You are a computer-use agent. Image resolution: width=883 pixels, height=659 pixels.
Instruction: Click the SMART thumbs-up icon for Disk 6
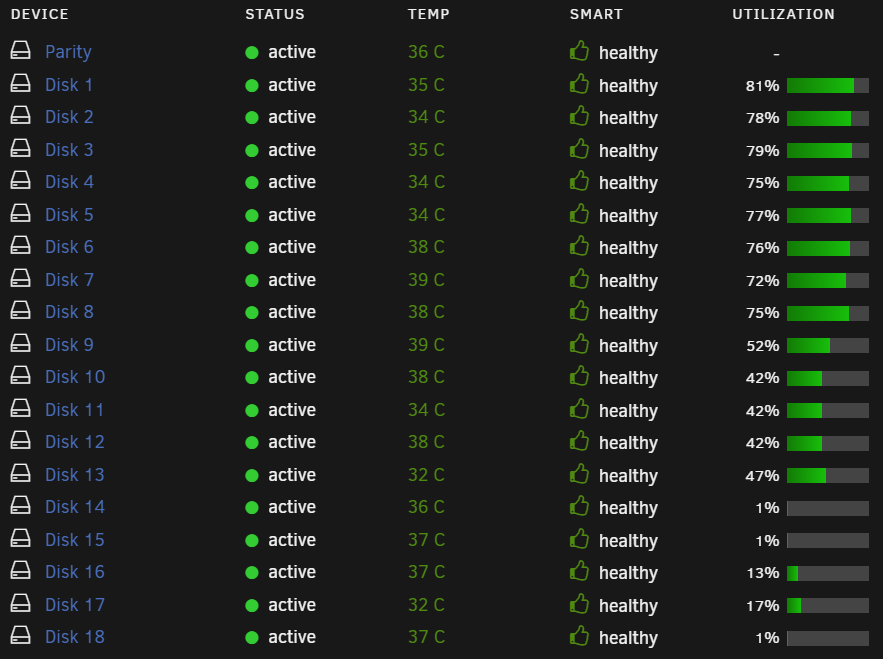coord(579,246)
